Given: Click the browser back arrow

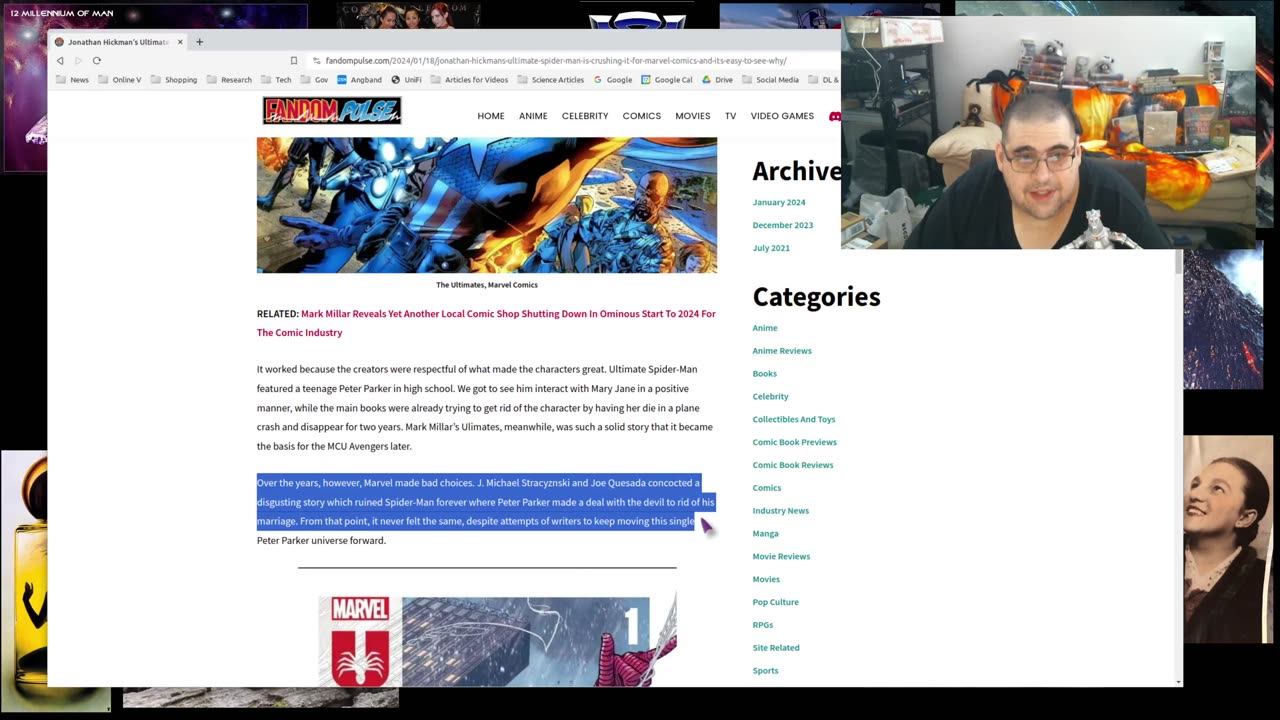Looking at the screenshot, I should (60, 61).
